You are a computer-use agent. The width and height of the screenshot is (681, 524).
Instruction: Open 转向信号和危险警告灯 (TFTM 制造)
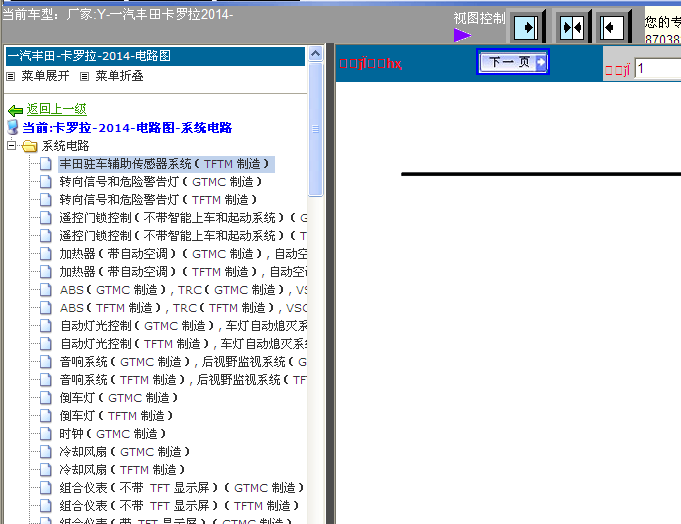coord(158,200)
